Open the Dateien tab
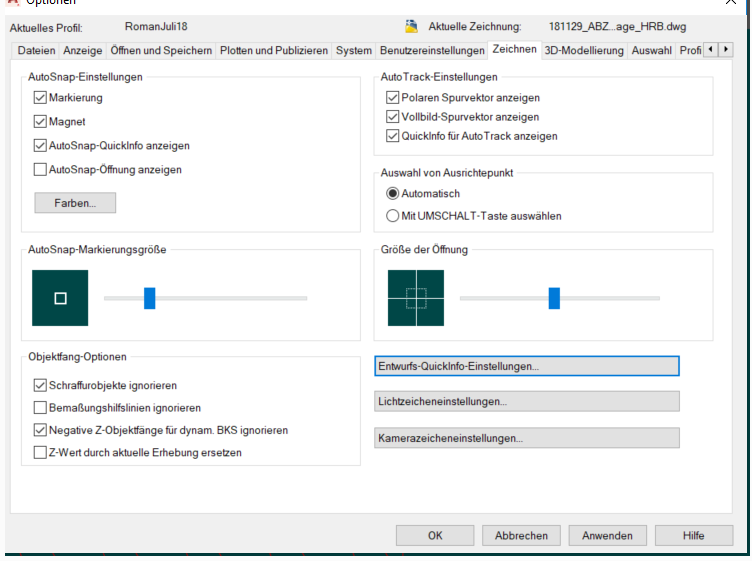 36,51
